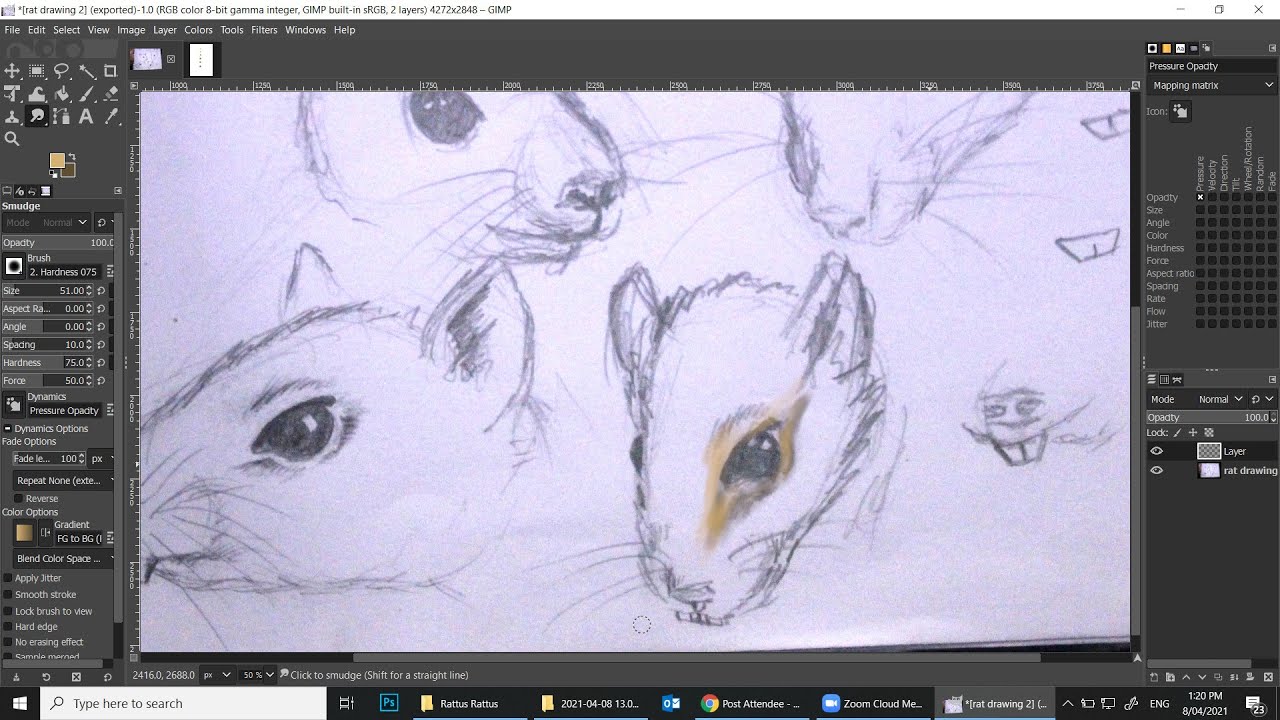Enable the Smooth stroke checkbox
This screenshot has height=720, width=1280.
(x=8, y=594)
